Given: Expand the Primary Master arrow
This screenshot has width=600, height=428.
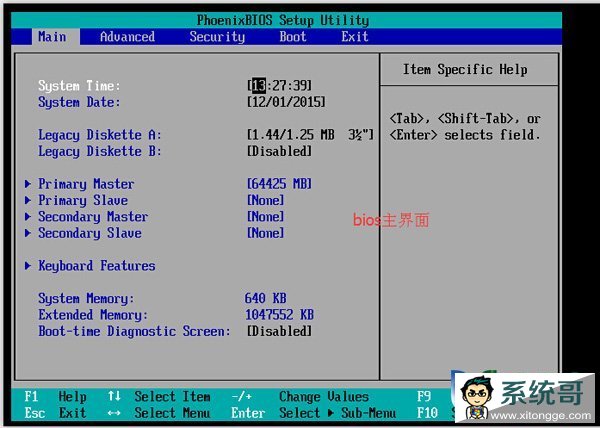Looking at the screenshot, I should 28,184.
